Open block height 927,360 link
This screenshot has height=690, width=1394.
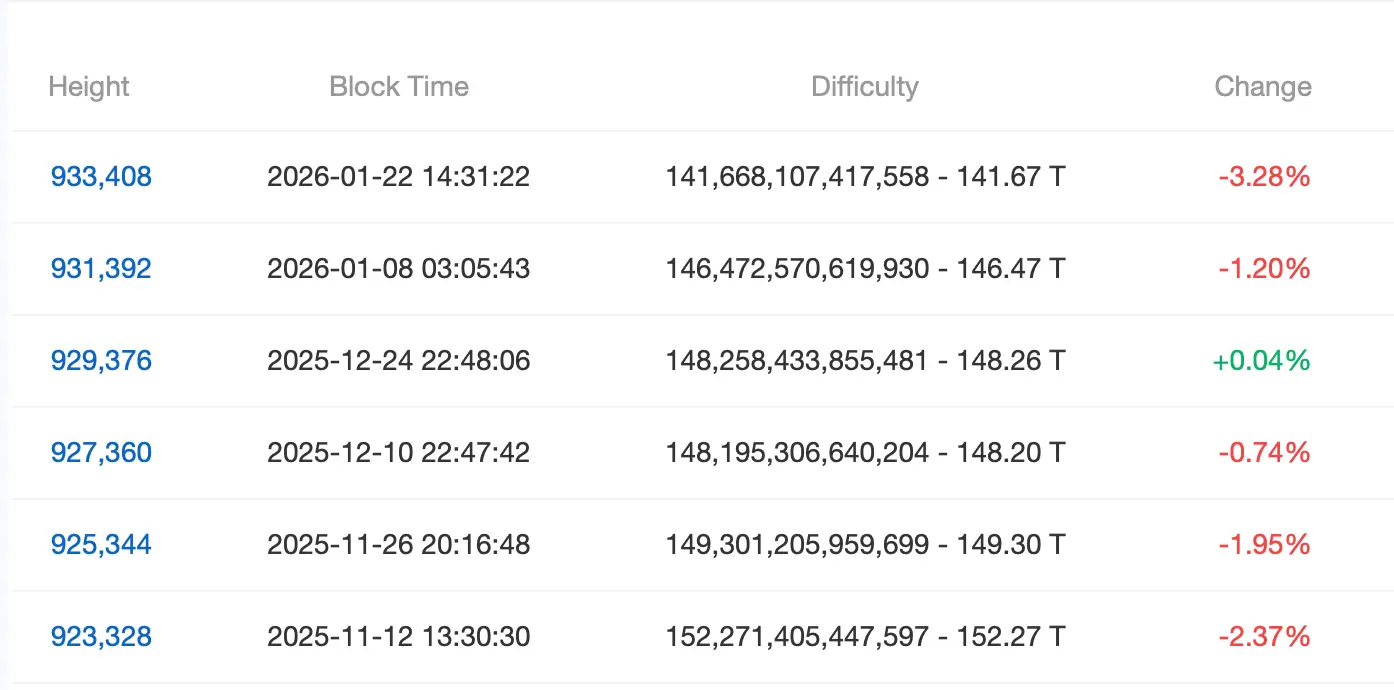coord(101,453)
